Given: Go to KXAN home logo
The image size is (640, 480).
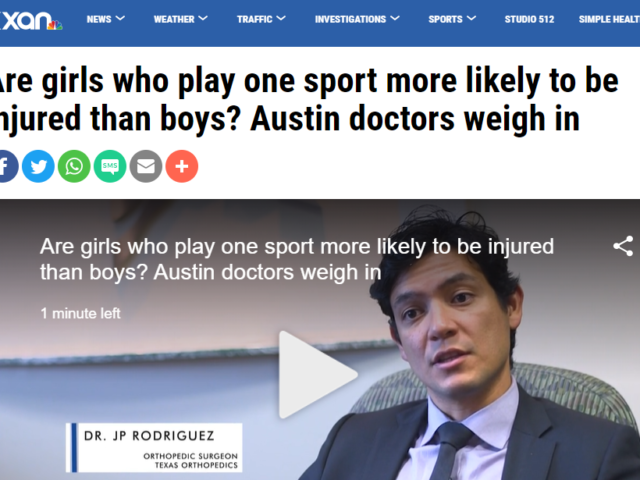Looking at the screenshot, I should (x=31, y=20).
